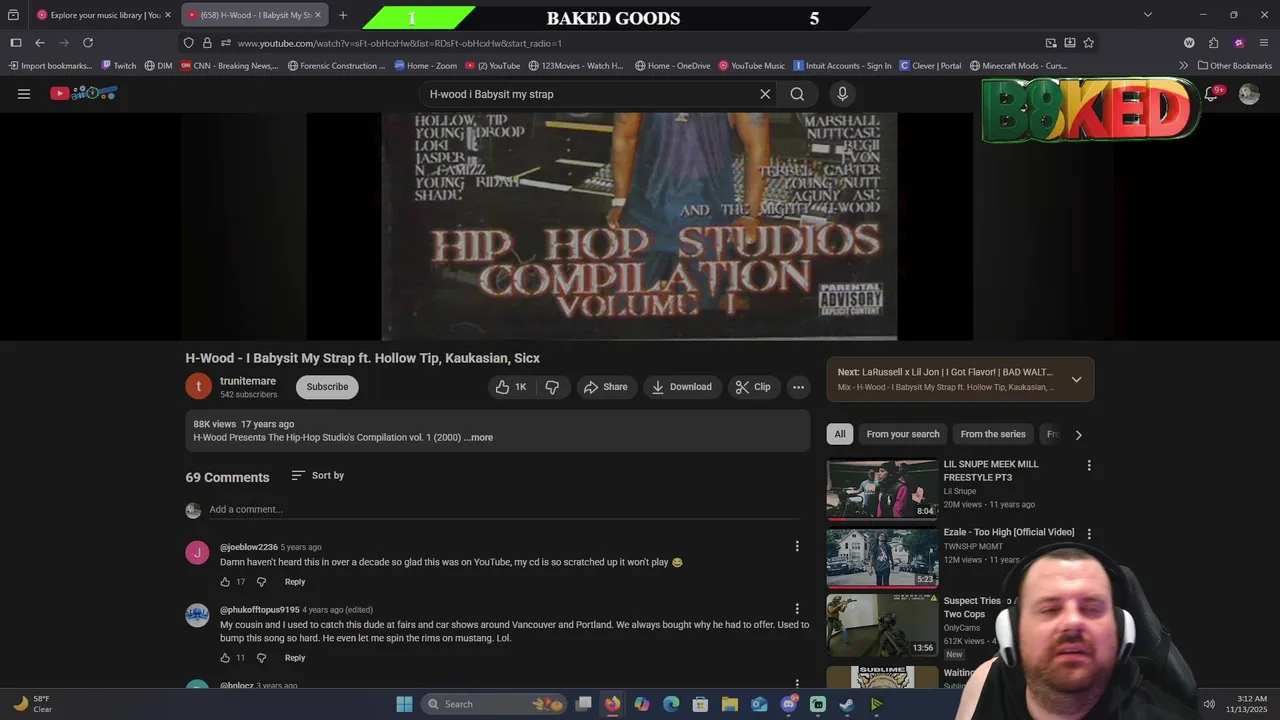
Task: Open Microsoft Edge from the taskbar
Action: tap(671, 704)
